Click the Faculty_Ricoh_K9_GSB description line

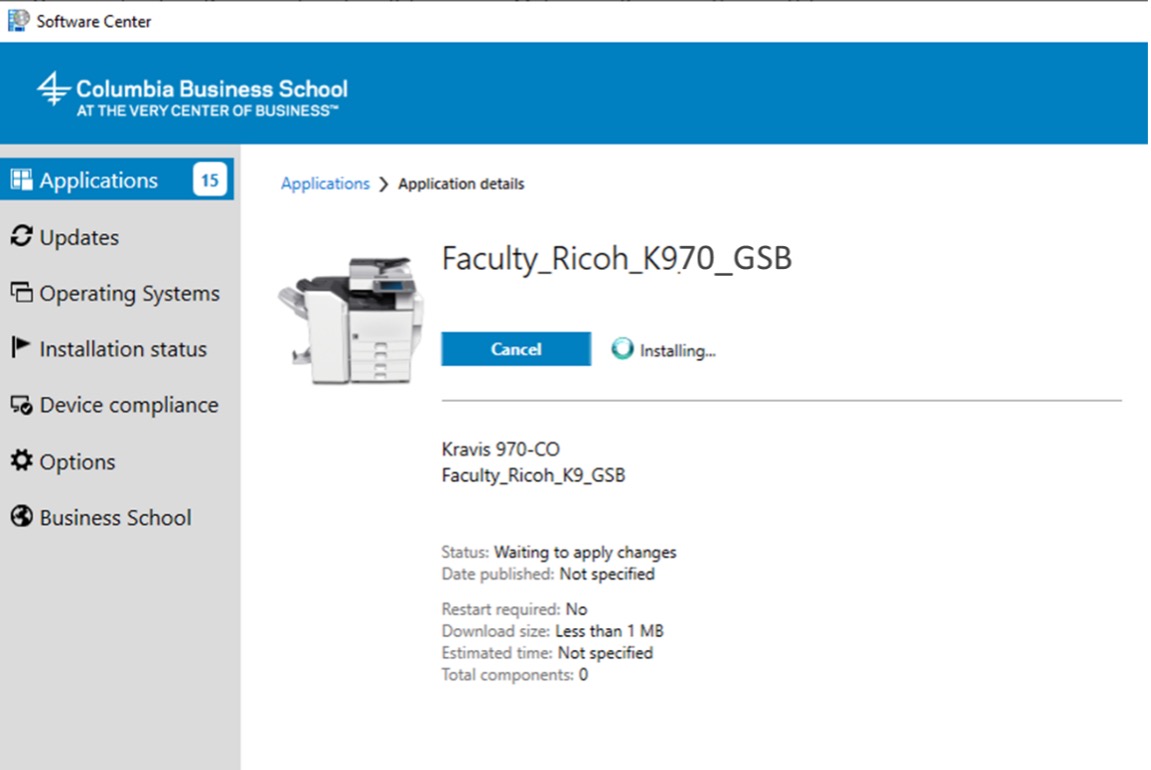(534, 475)
